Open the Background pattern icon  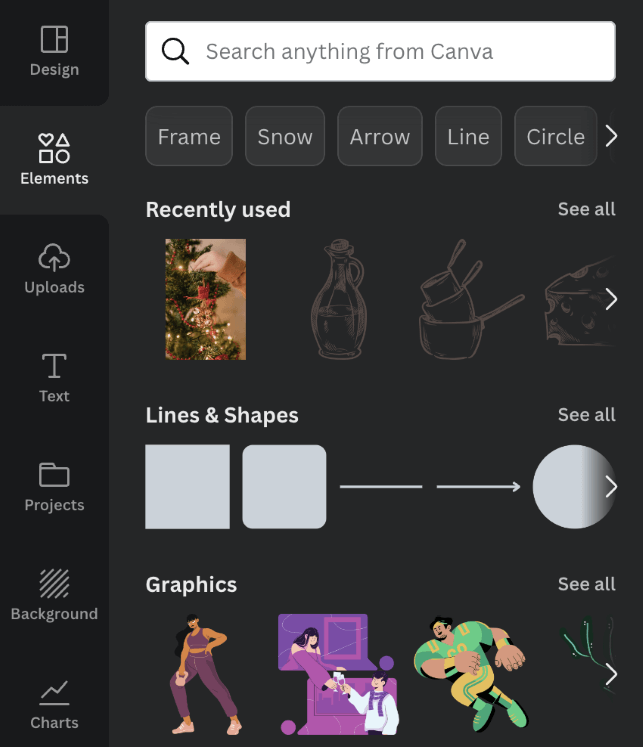click(54, 584)
